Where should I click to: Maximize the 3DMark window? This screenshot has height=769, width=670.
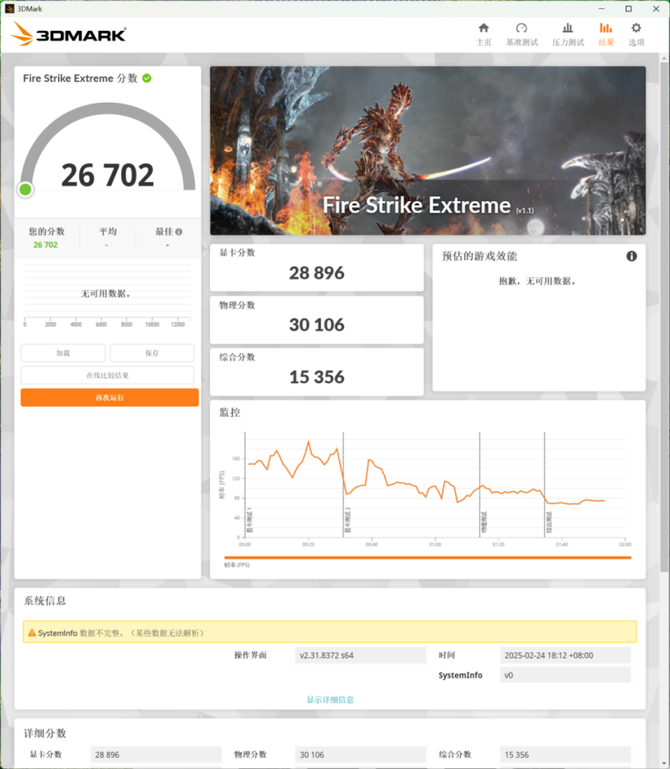coord(628,9)
